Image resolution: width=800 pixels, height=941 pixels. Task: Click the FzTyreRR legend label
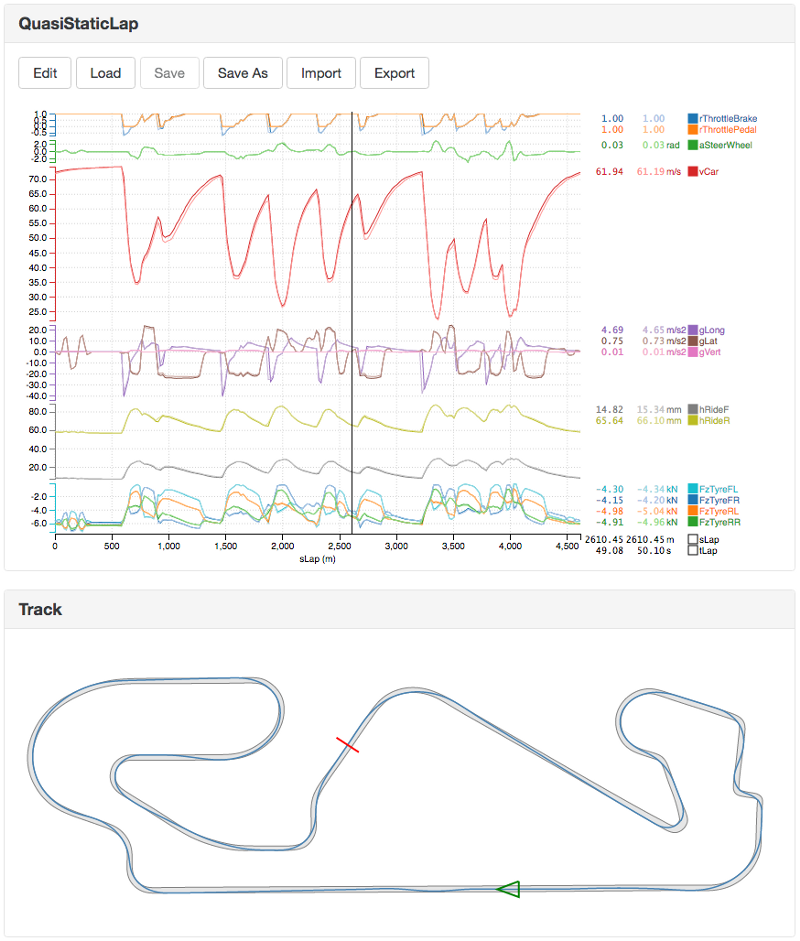[720, 522]
